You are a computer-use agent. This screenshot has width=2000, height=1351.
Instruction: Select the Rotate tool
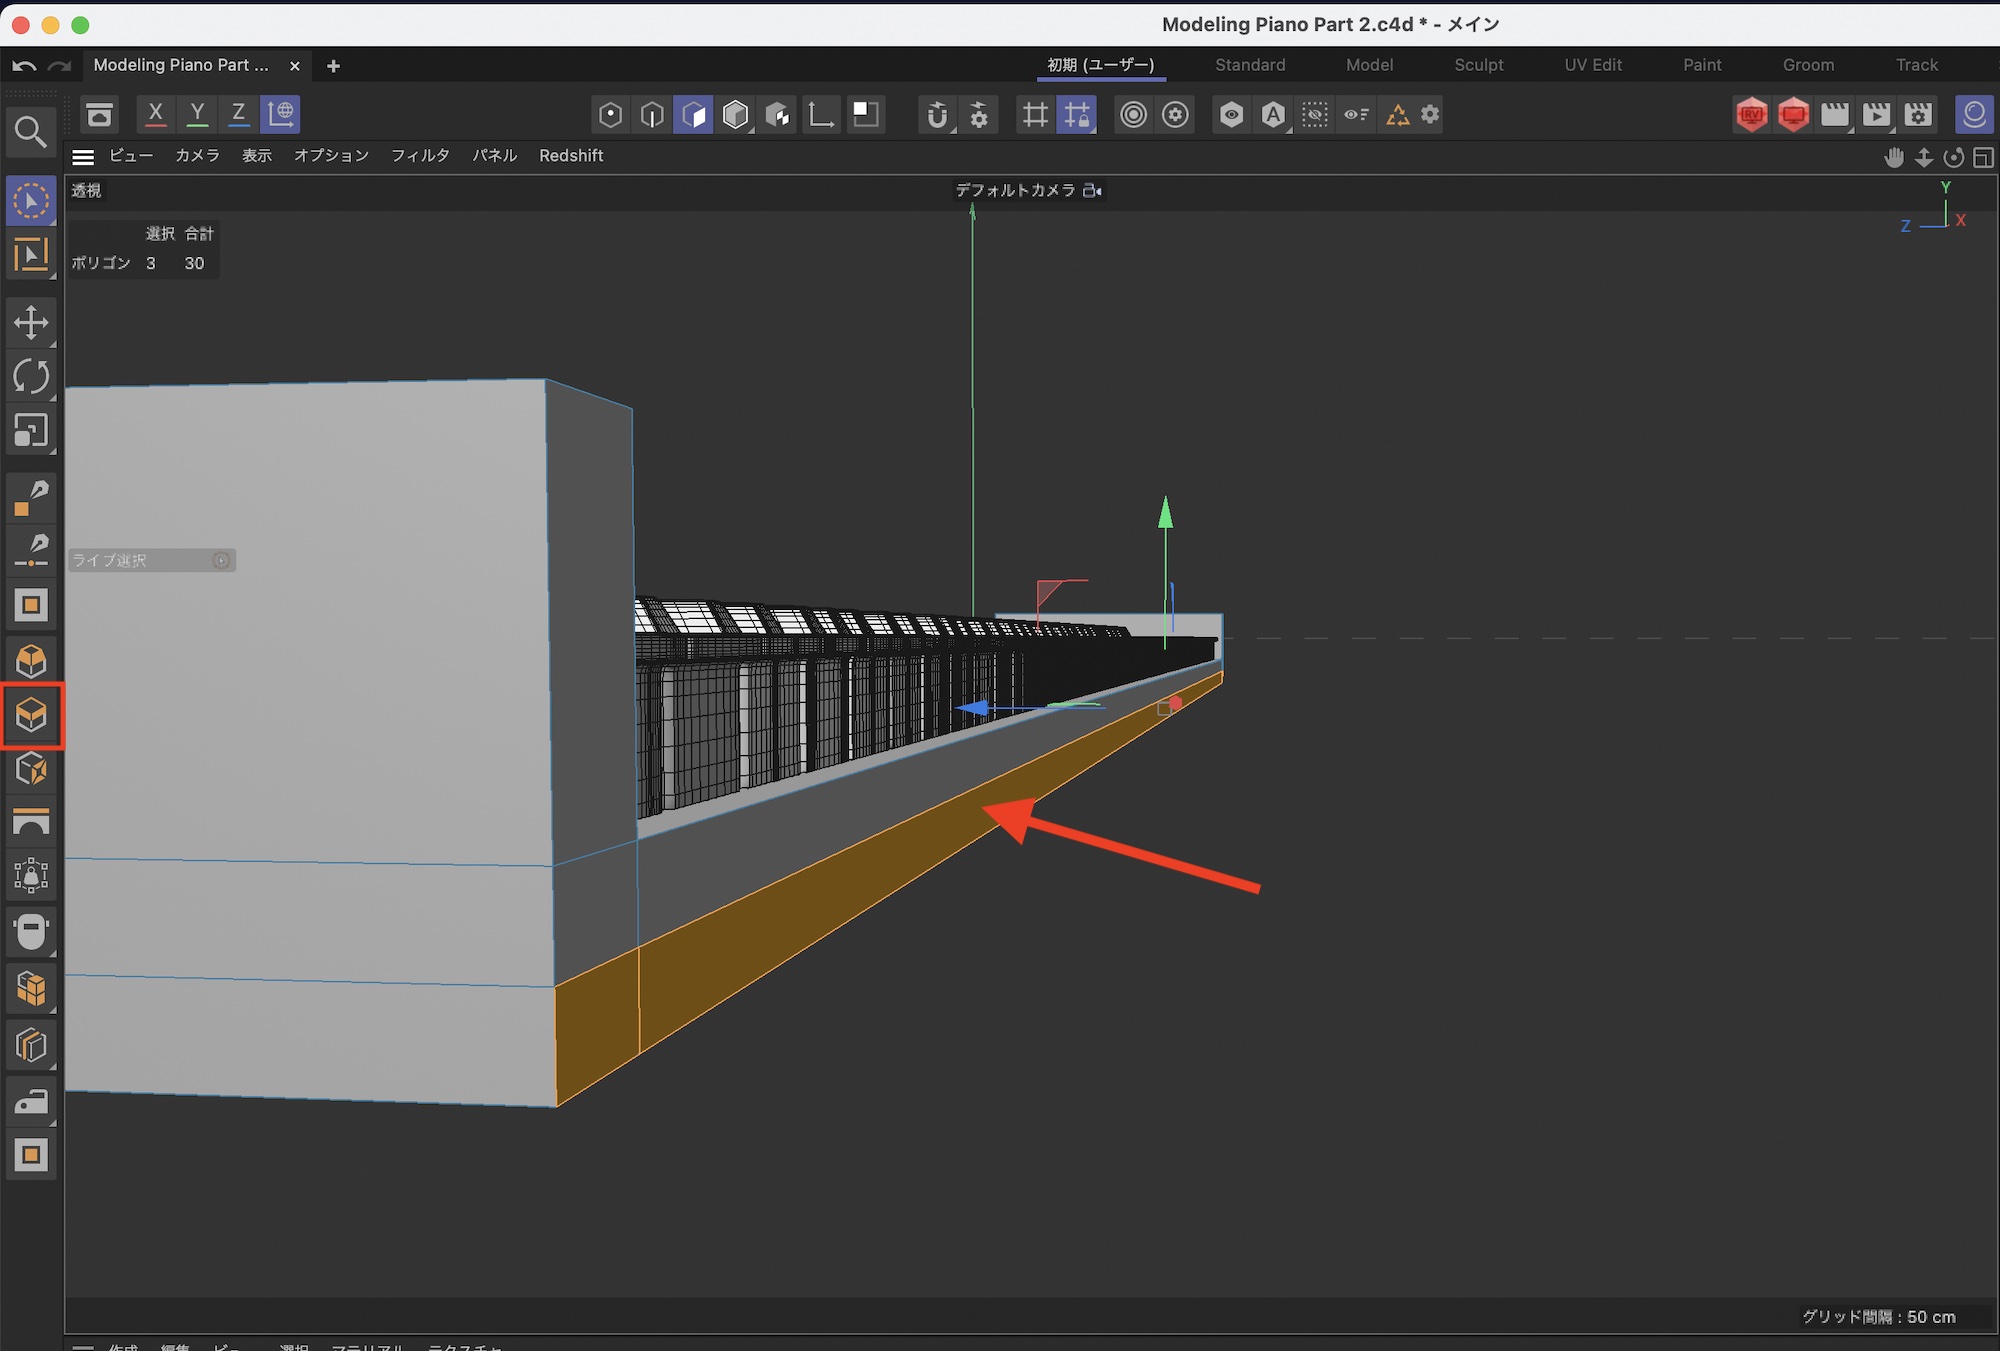(x=31, y=377)
